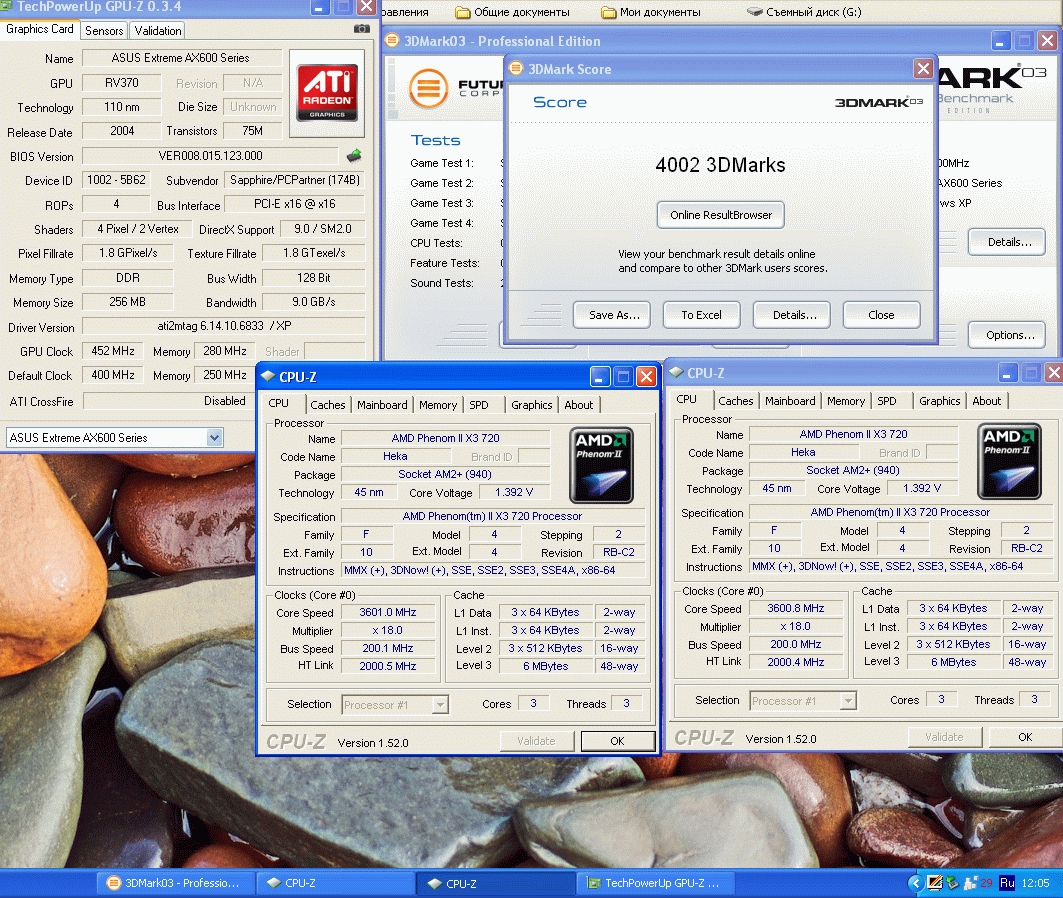
Task: Click the Driver Version field in GPU-Z
Action: point(224,327)
